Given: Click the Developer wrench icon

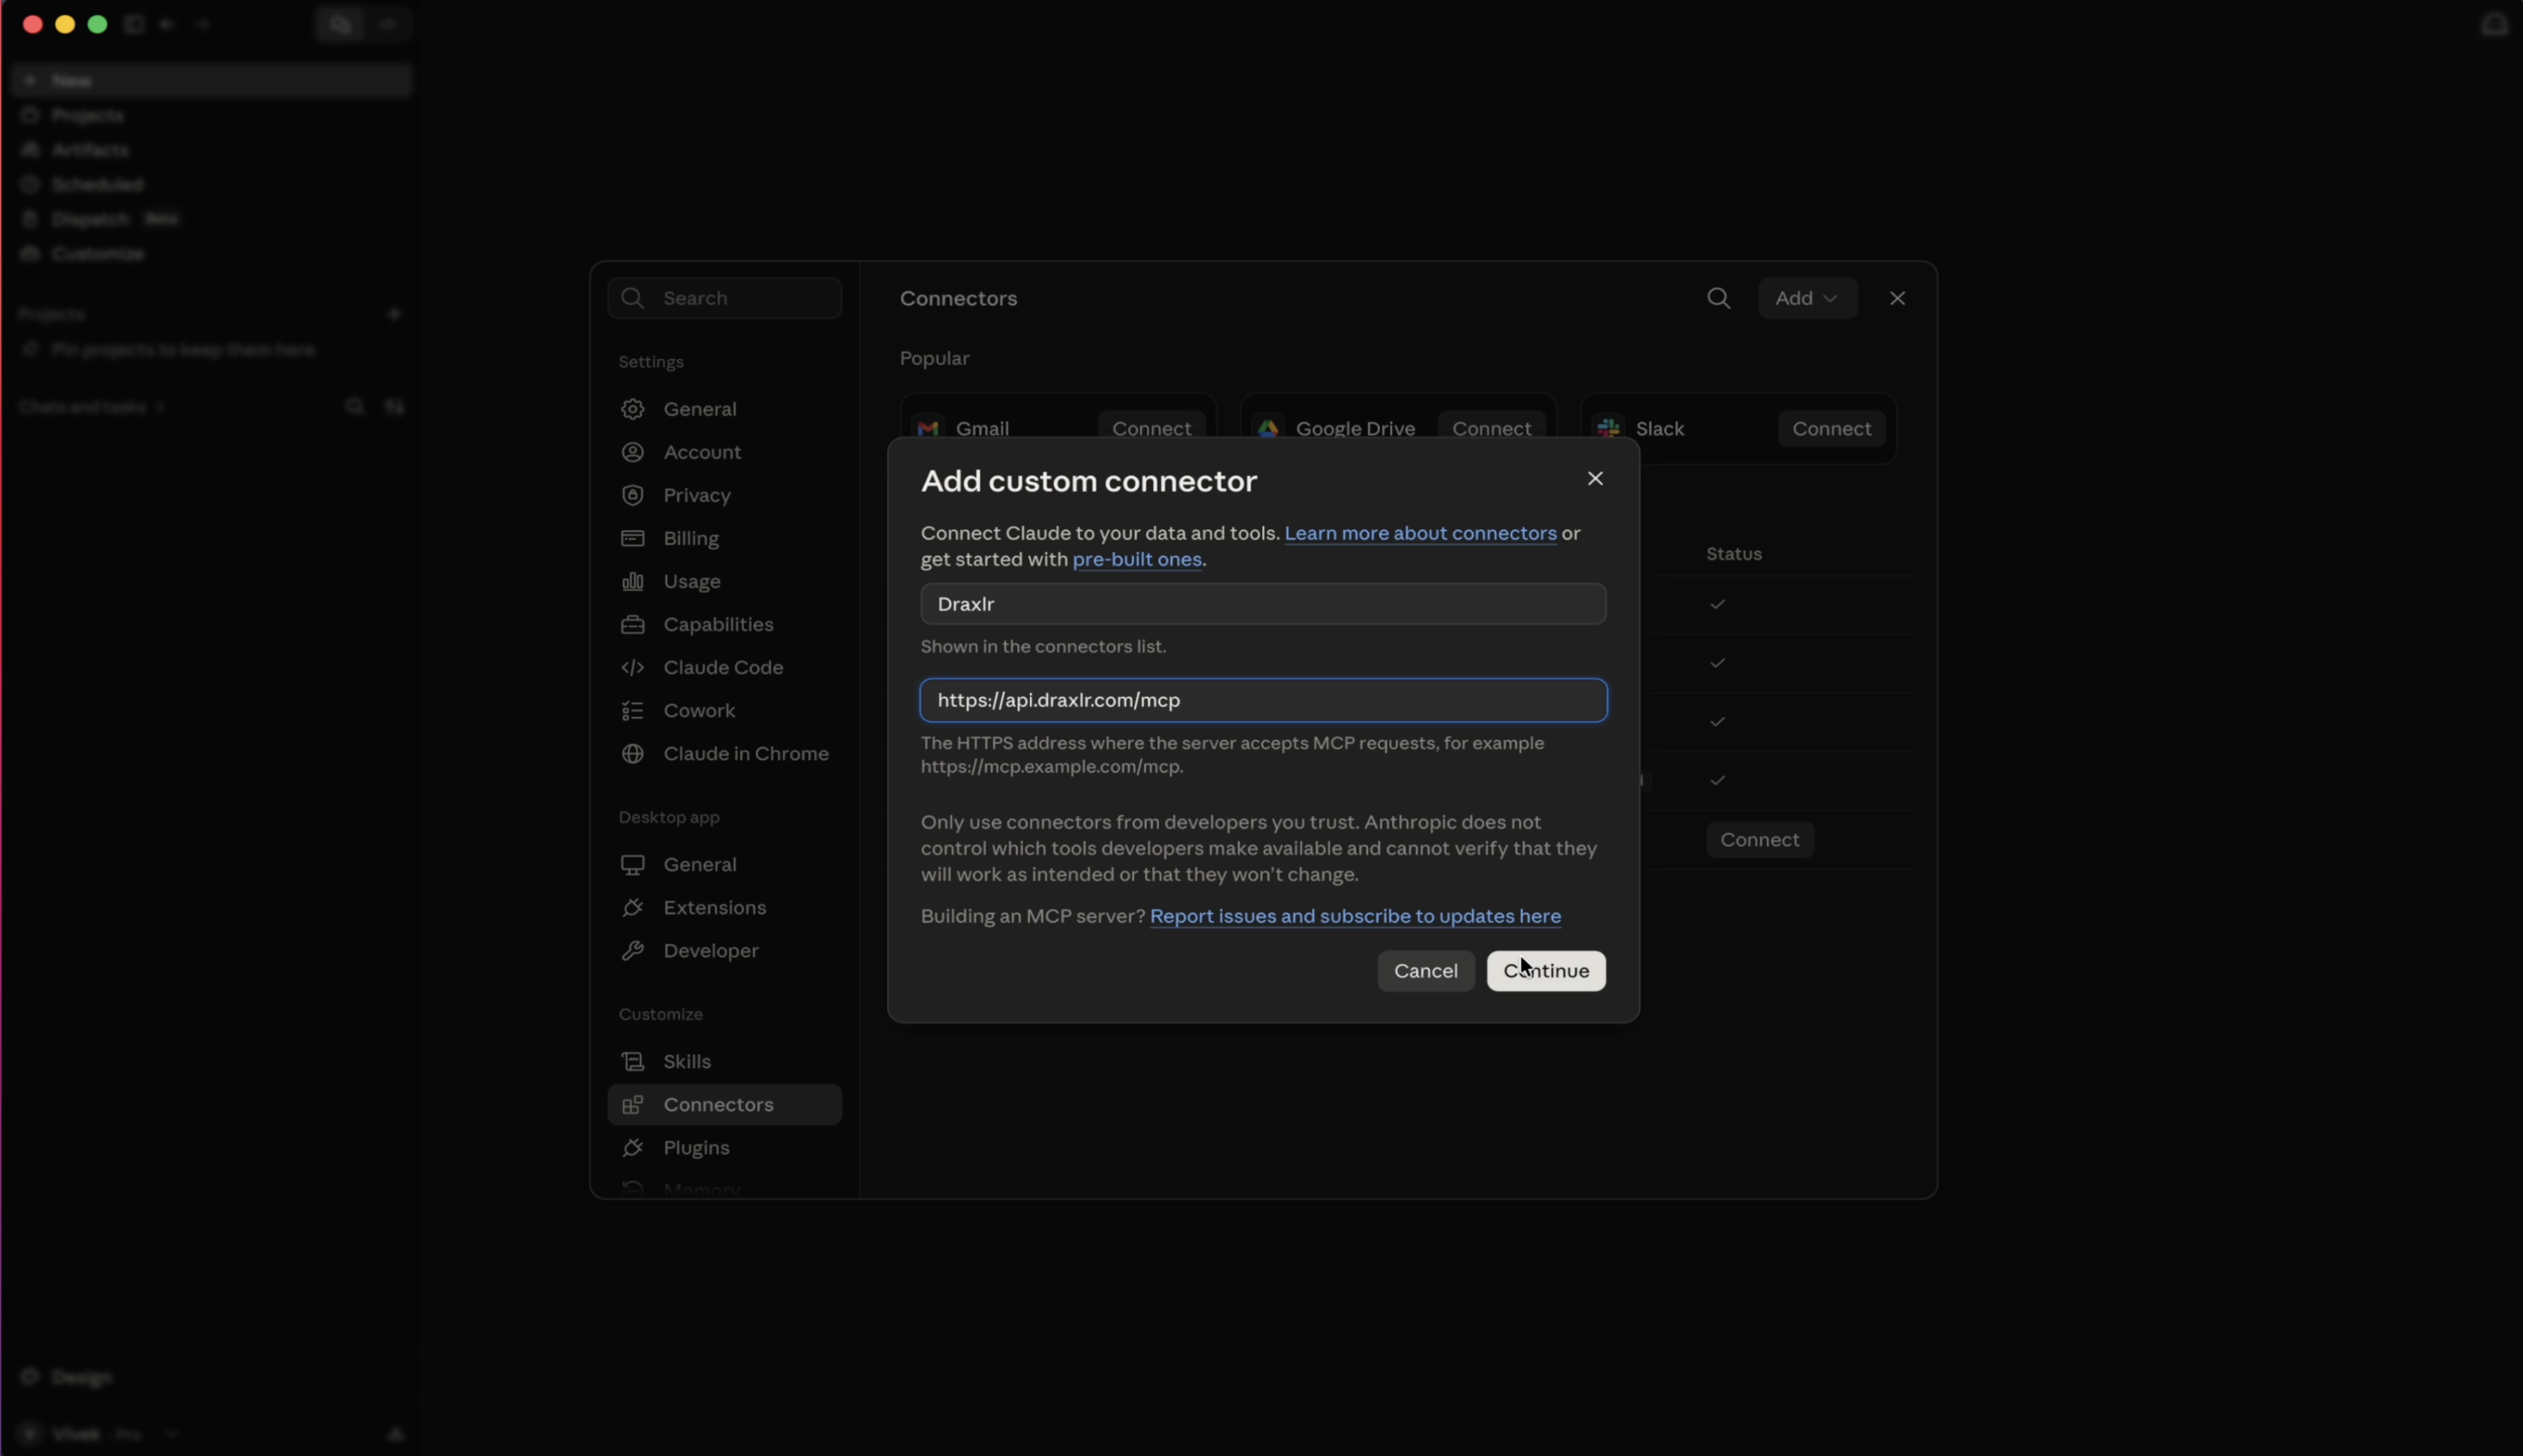Looking at the screenshot, I should point(632,950).
